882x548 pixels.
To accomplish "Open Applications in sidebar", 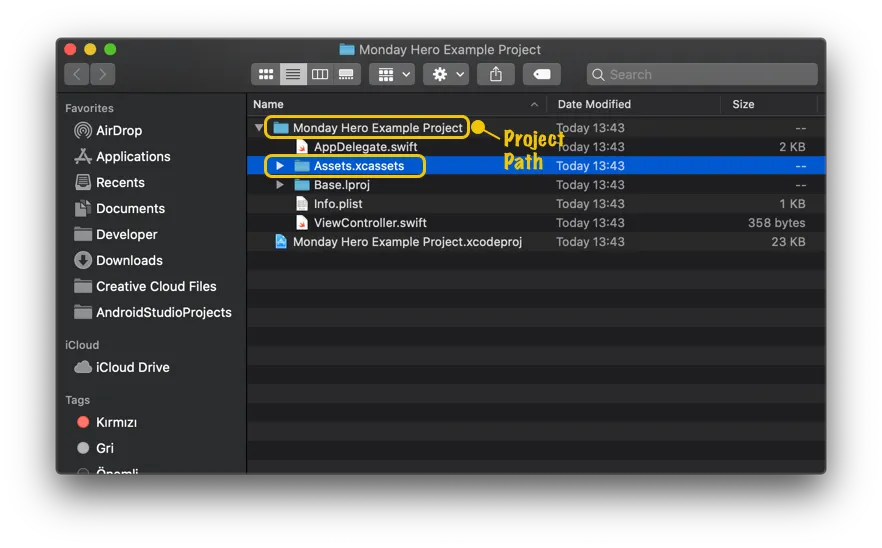I will click(122, 156).
